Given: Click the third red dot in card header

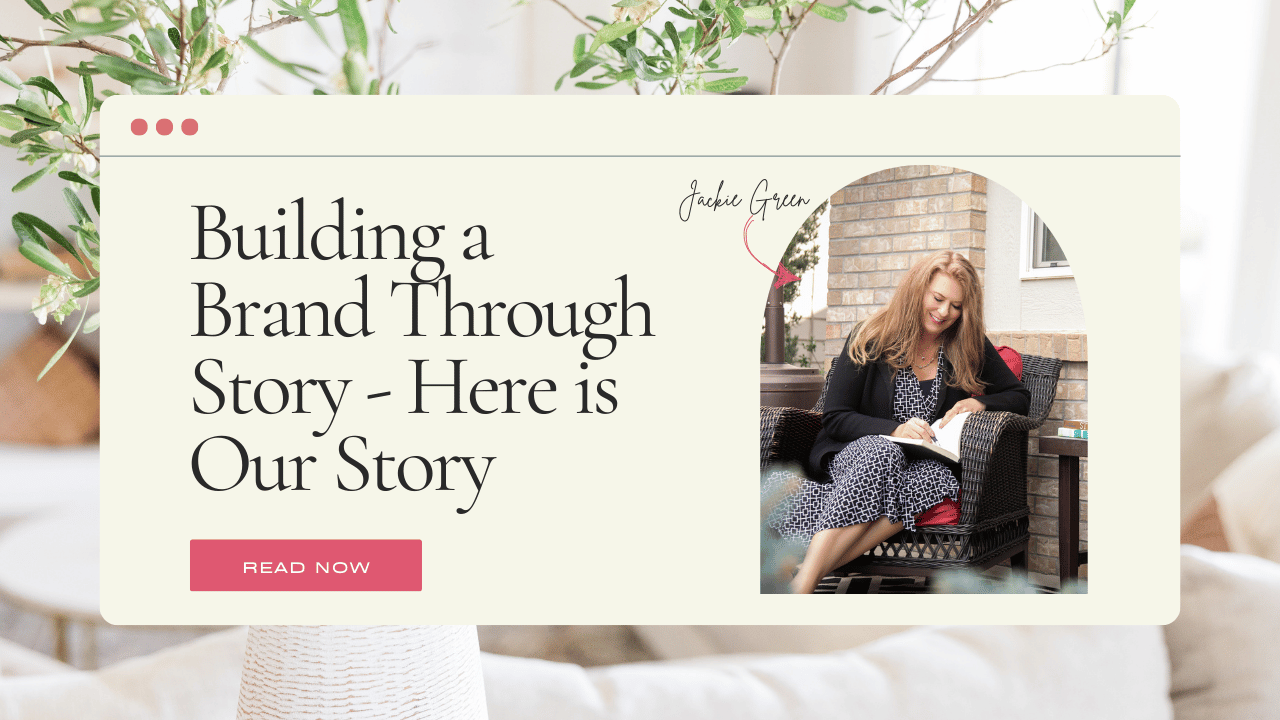Looking at the screenshot, I should (x=190, y=127).
